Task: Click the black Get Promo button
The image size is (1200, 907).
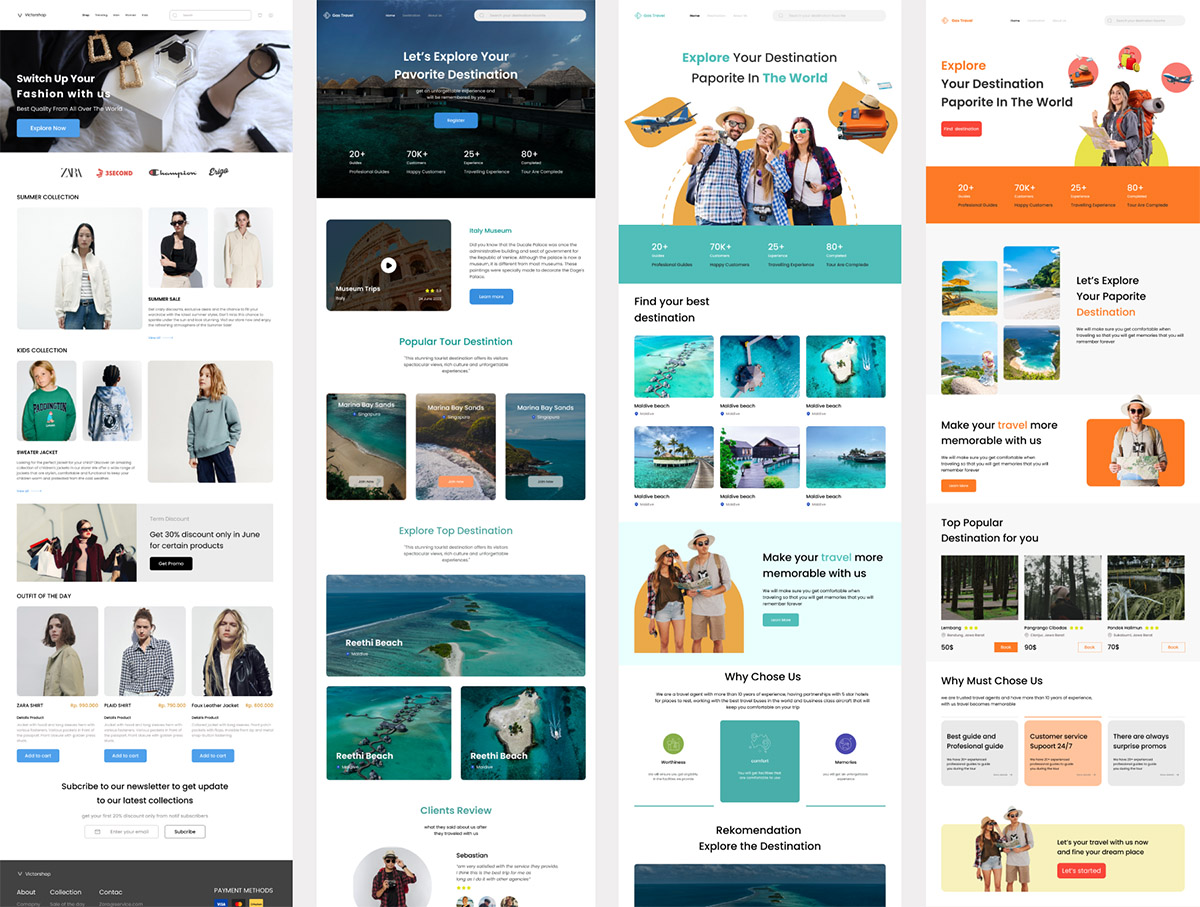Action: pos(170,564)
